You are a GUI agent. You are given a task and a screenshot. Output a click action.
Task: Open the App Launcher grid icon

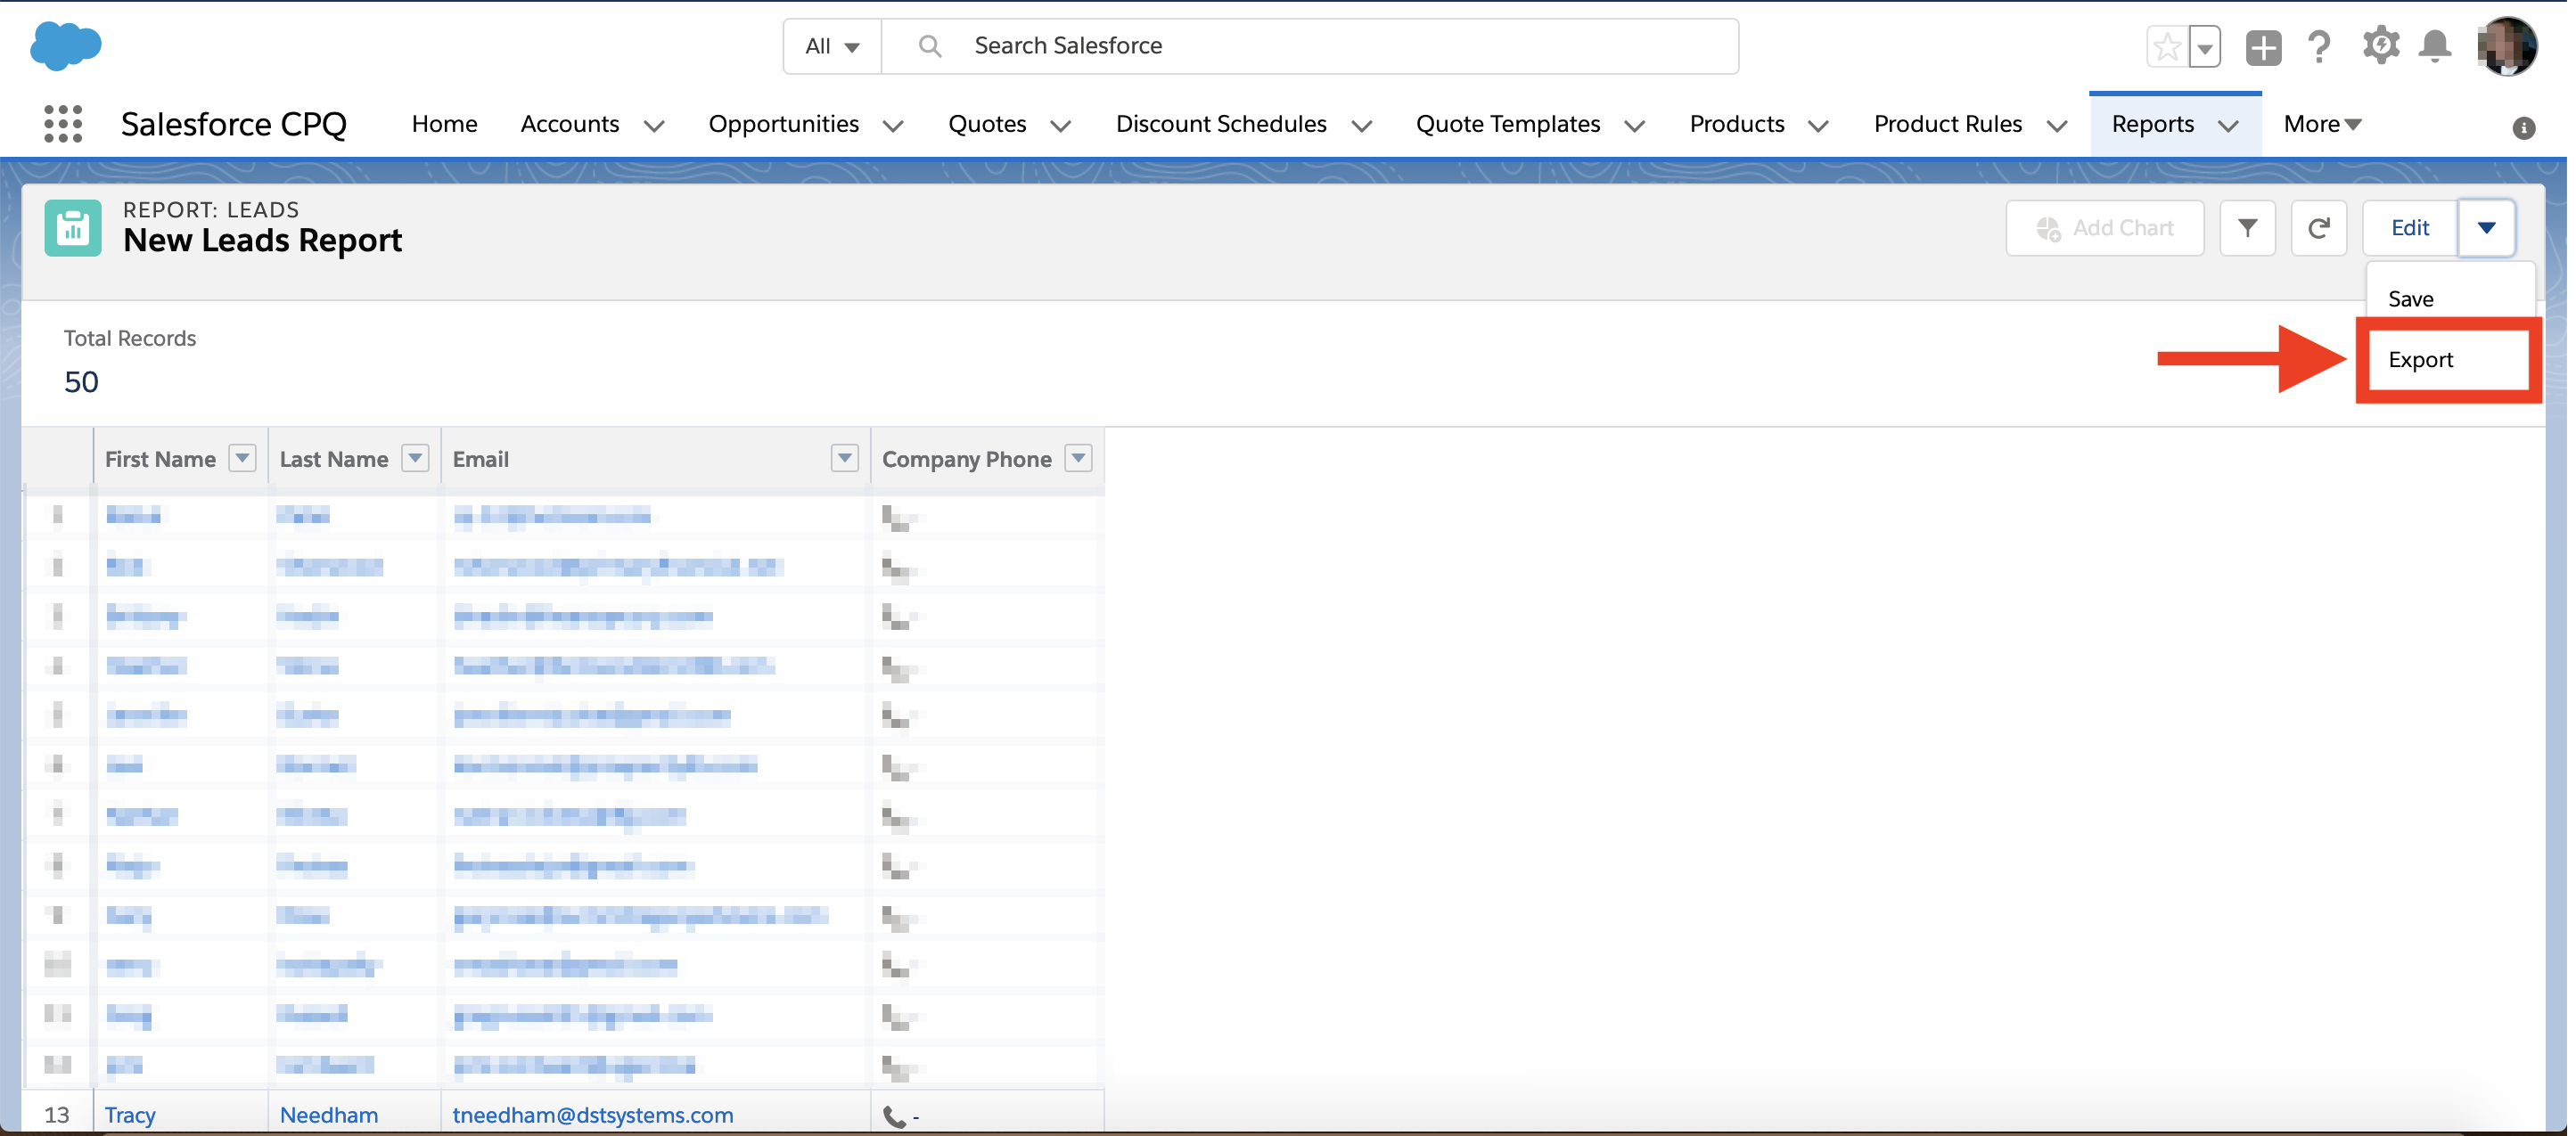[63, 124]
